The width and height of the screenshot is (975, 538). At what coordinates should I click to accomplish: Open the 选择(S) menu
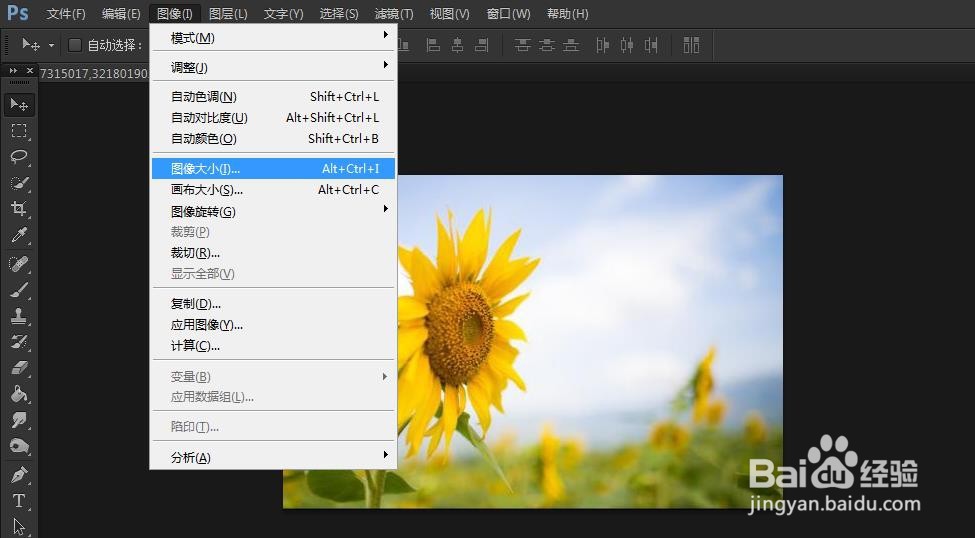pyautogui.click(x=339, y=13)
